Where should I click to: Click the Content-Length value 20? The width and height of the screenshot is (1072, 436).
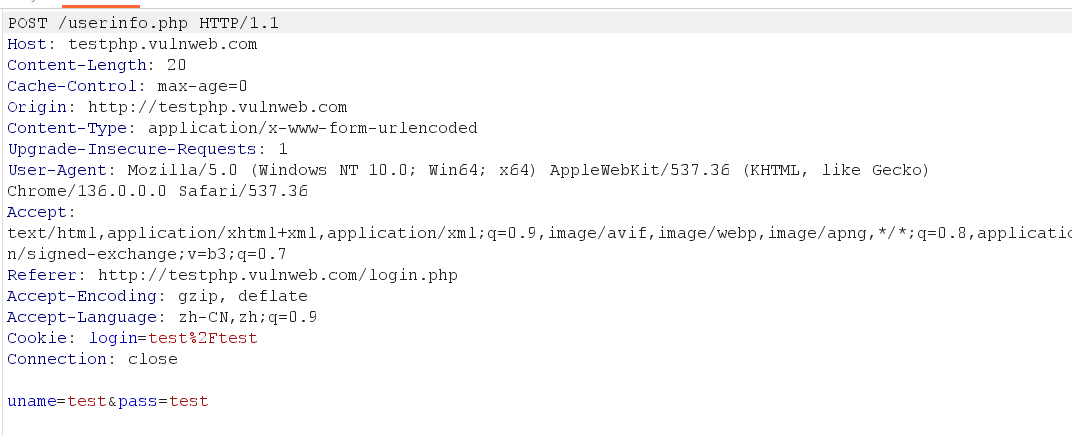tap(176, 65)
